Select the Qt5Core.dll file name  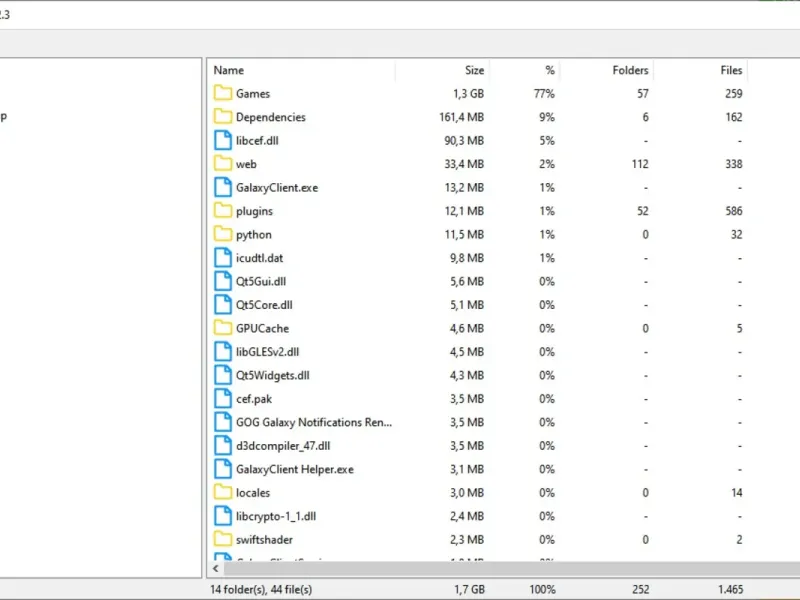click(264, 305)
